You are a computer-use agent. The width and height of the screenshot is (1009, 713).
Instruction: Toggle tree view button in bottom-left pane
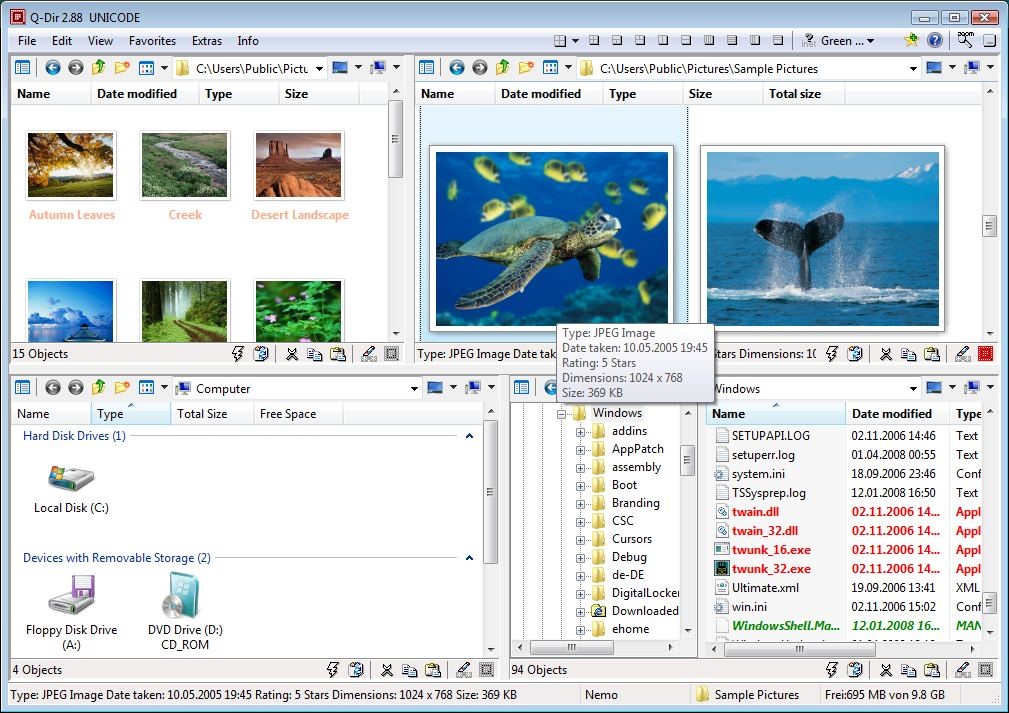click(22, 388)
